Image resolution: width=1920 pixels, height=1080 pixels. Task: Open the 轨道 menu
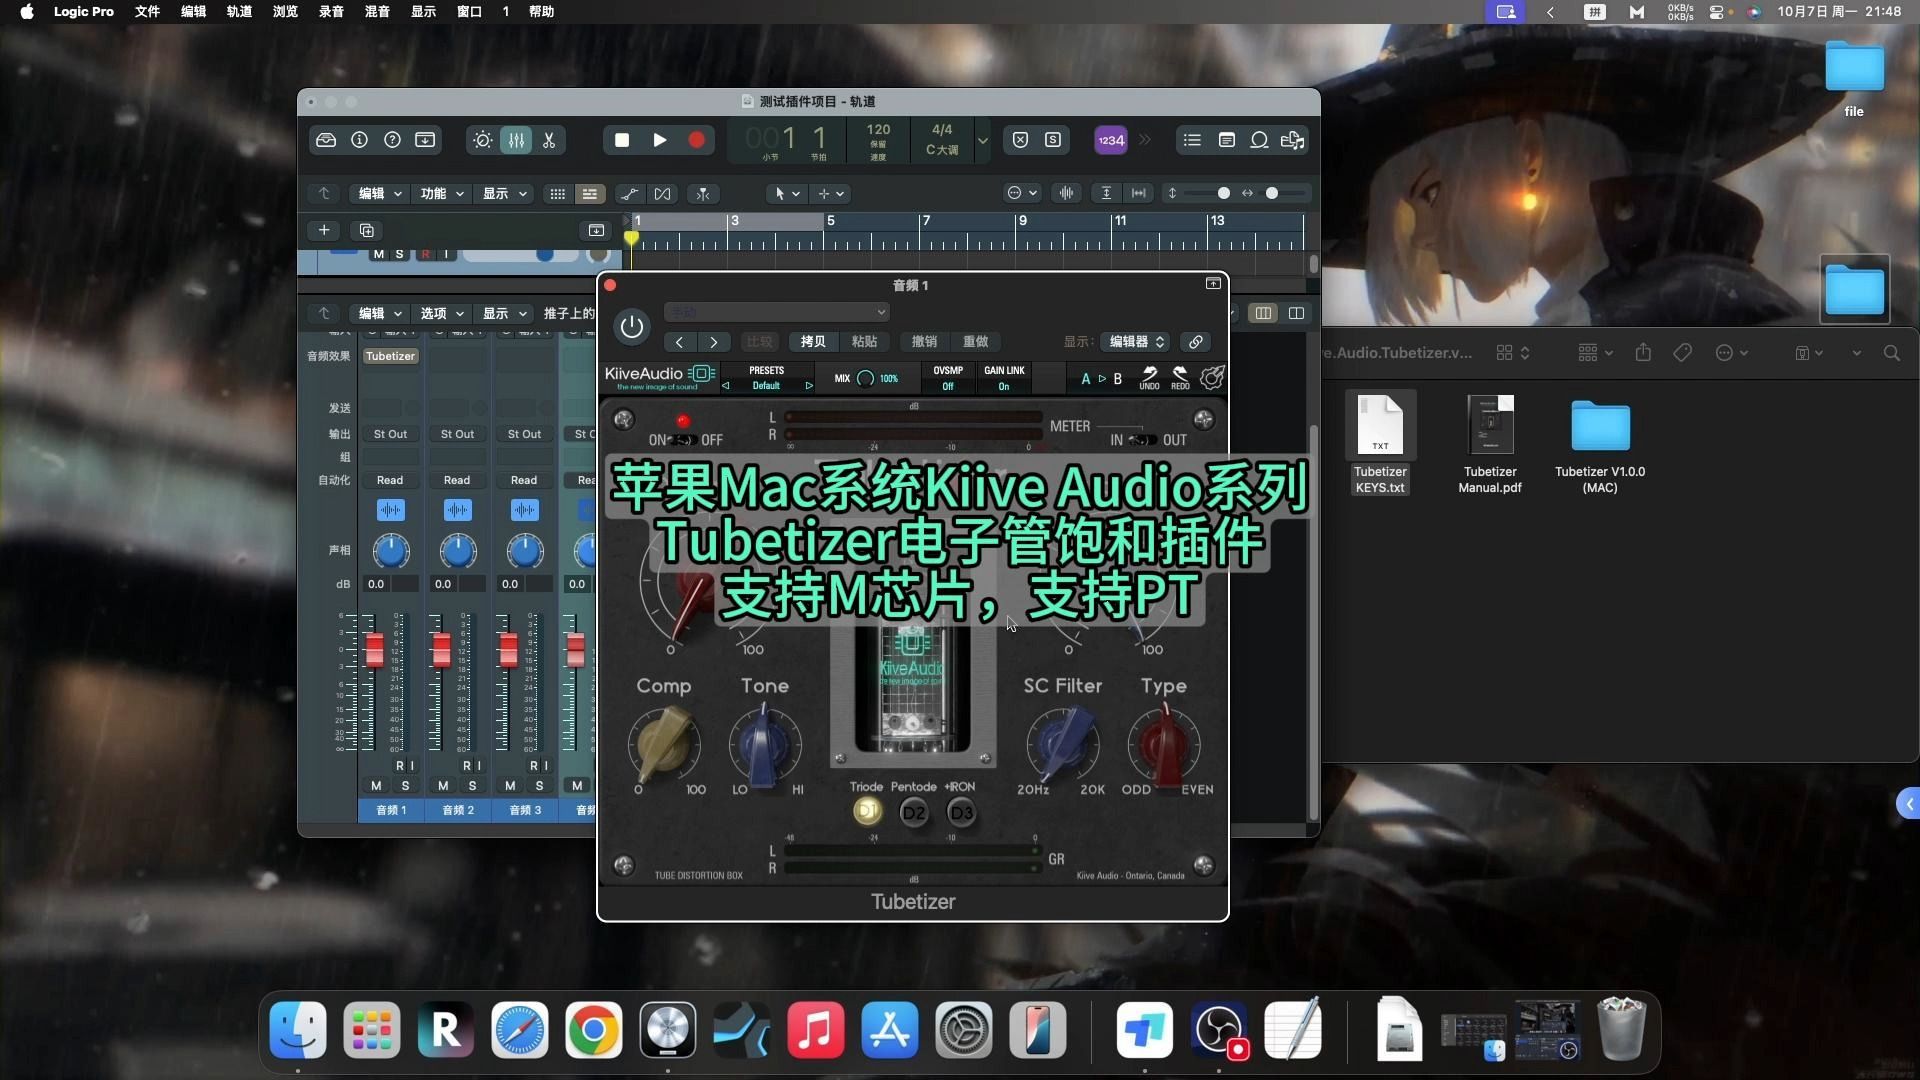point(239,12)
